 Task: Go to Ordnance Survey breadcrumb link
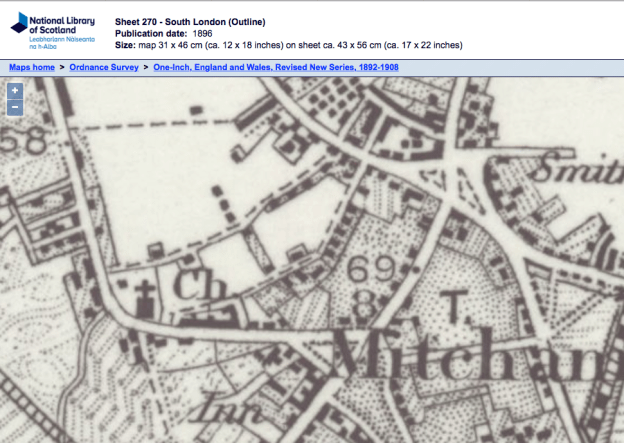click(x=104, y=67)
